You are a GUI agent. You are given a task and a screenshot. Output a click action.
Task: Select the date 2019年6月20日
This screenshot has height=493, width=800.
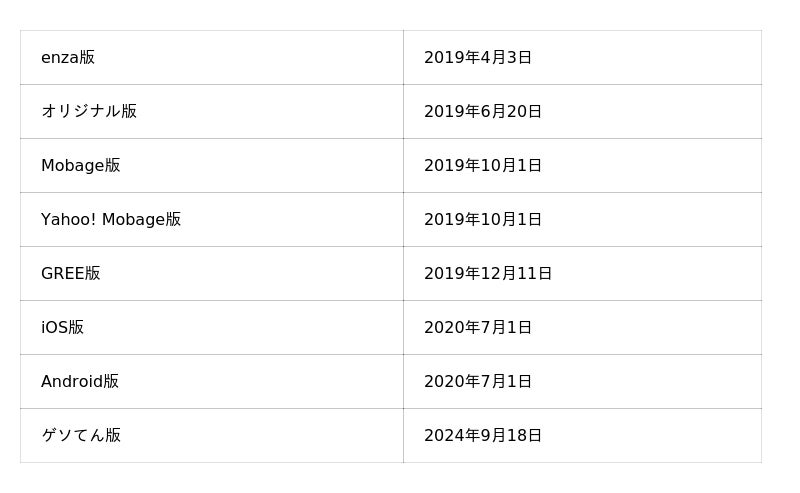[483, 112]
